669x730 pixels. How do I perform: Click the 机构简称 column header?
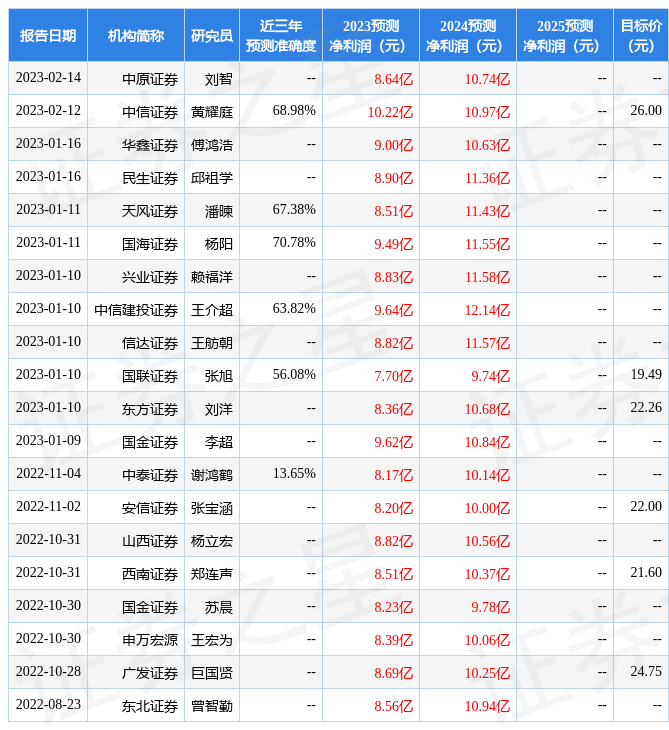click(x=136, y=35)
